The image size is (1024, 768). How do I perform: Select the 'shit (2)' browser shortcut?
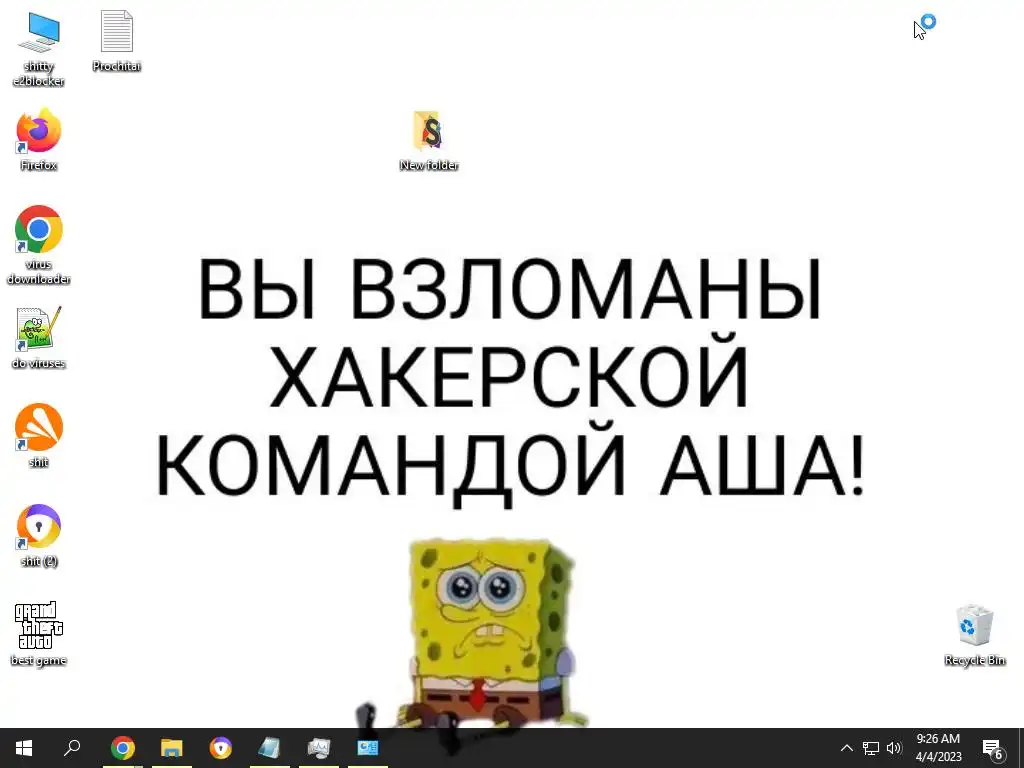(x=39, y=535)
